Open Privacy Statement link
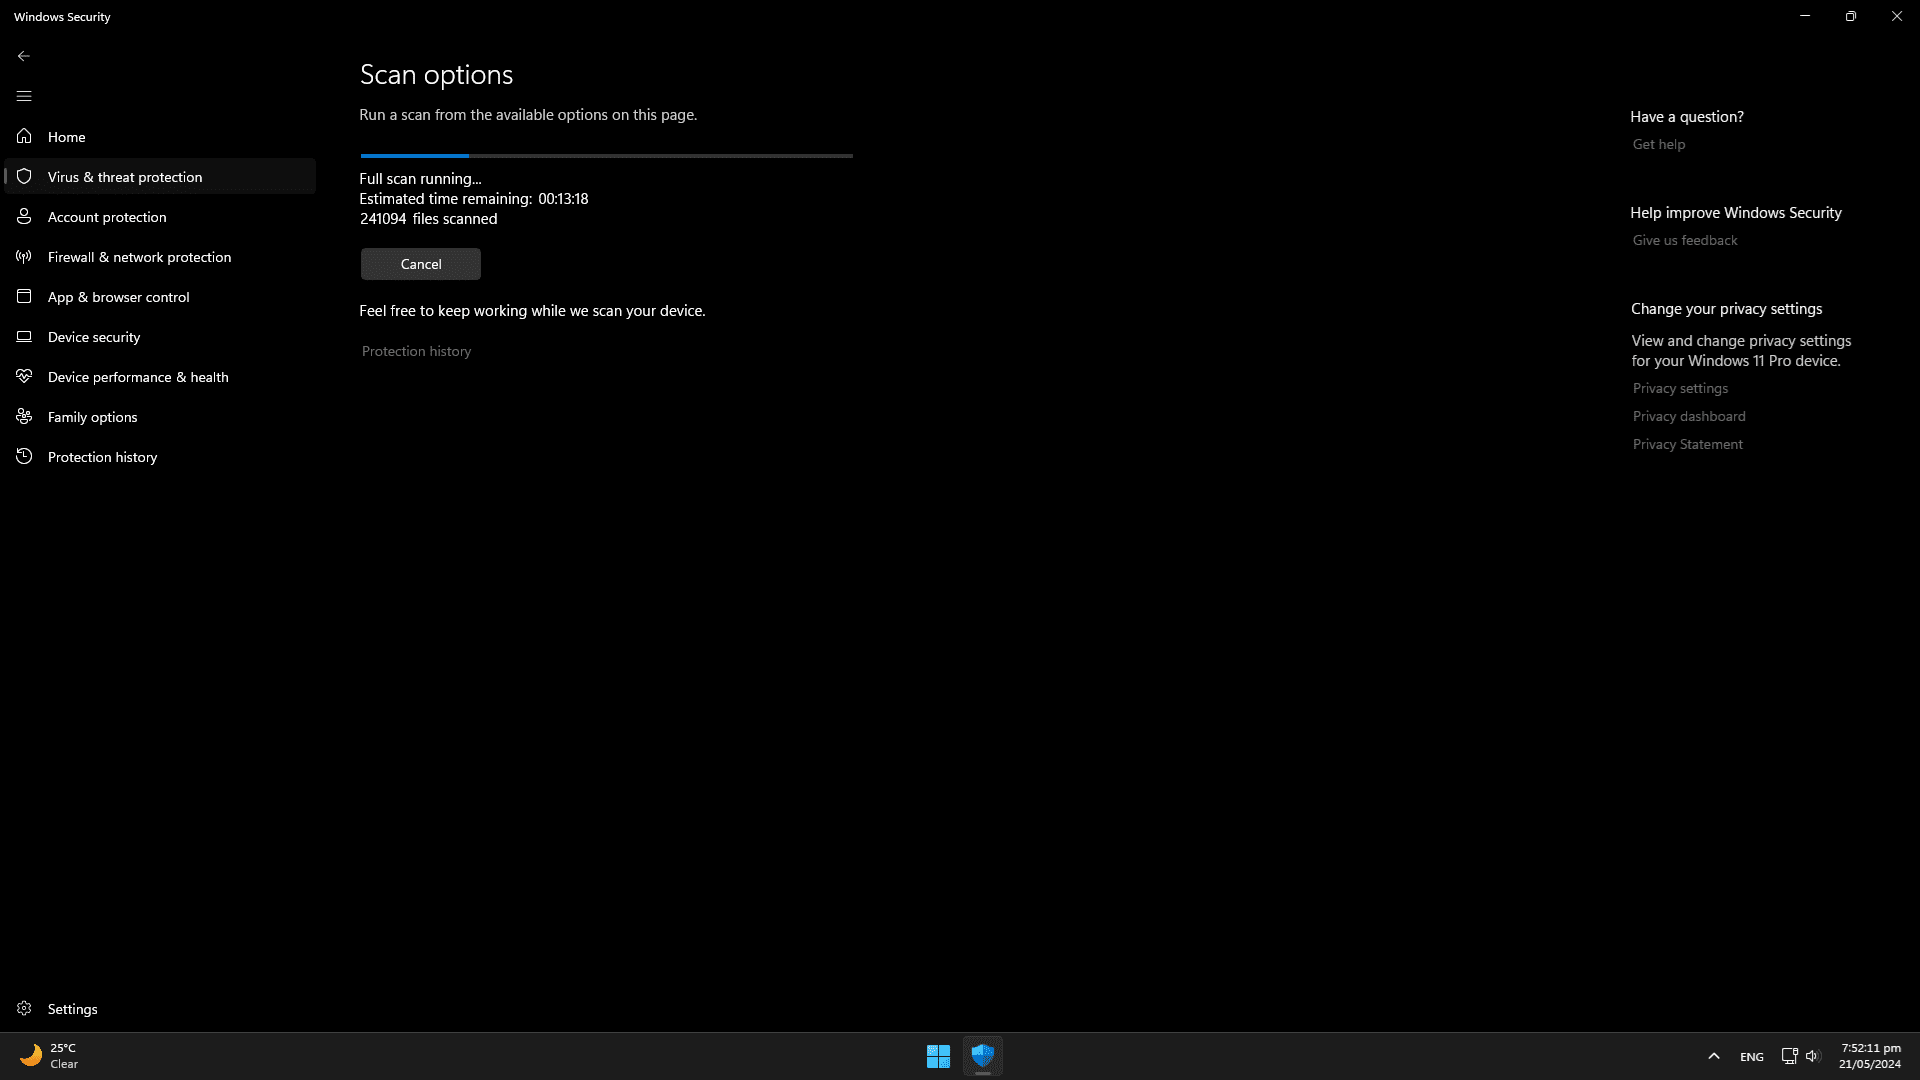Screen dimensions: 1920x1080 coord(1687,444)
